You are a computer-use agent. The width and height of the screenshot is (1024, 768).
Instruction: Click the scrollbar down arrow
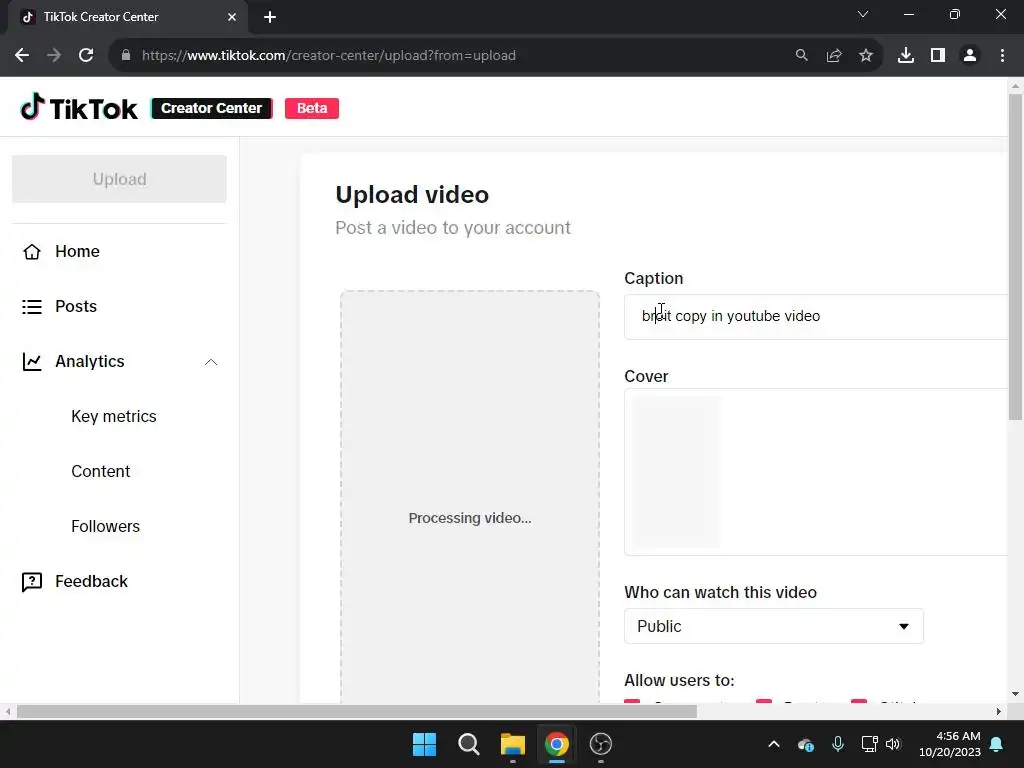(1015, 694)
